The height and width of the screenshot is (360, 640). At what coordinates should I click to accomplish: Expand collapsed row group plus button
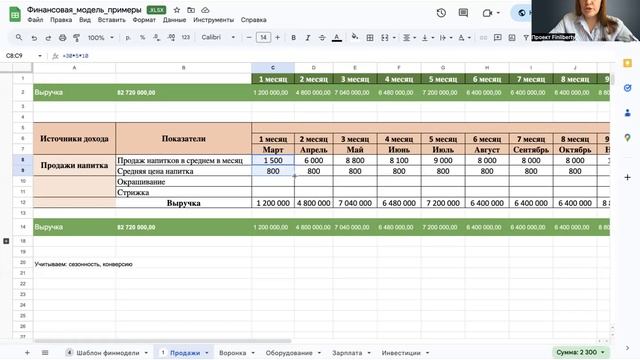(6, 241)
